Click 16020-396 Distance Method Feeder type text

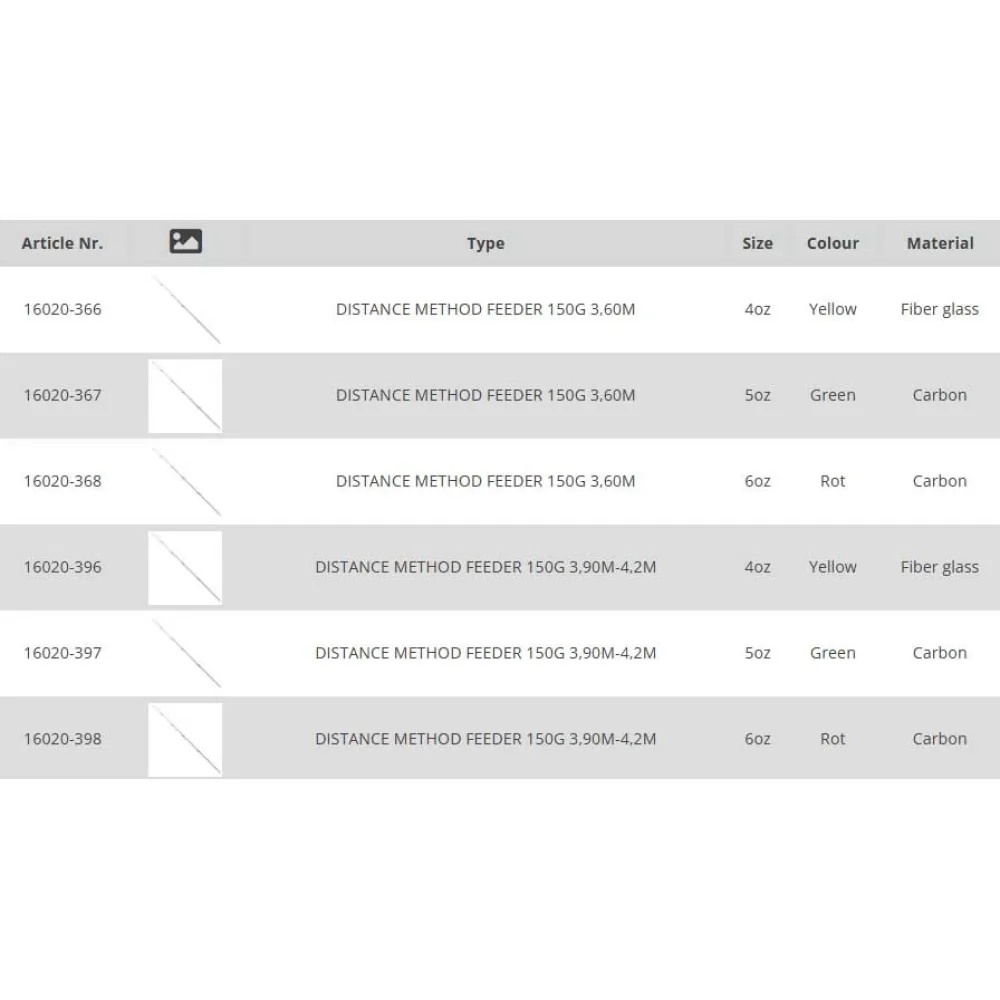pos(486,568)
